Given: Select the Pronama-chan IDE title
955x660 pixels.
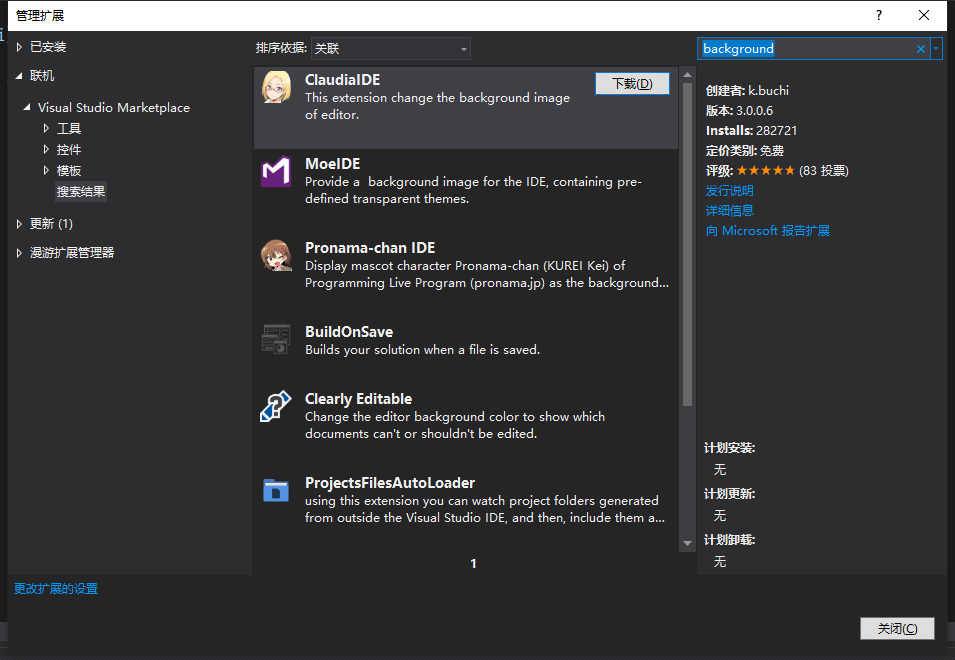Looking at the screenshot, I should [x=370, y=248].
